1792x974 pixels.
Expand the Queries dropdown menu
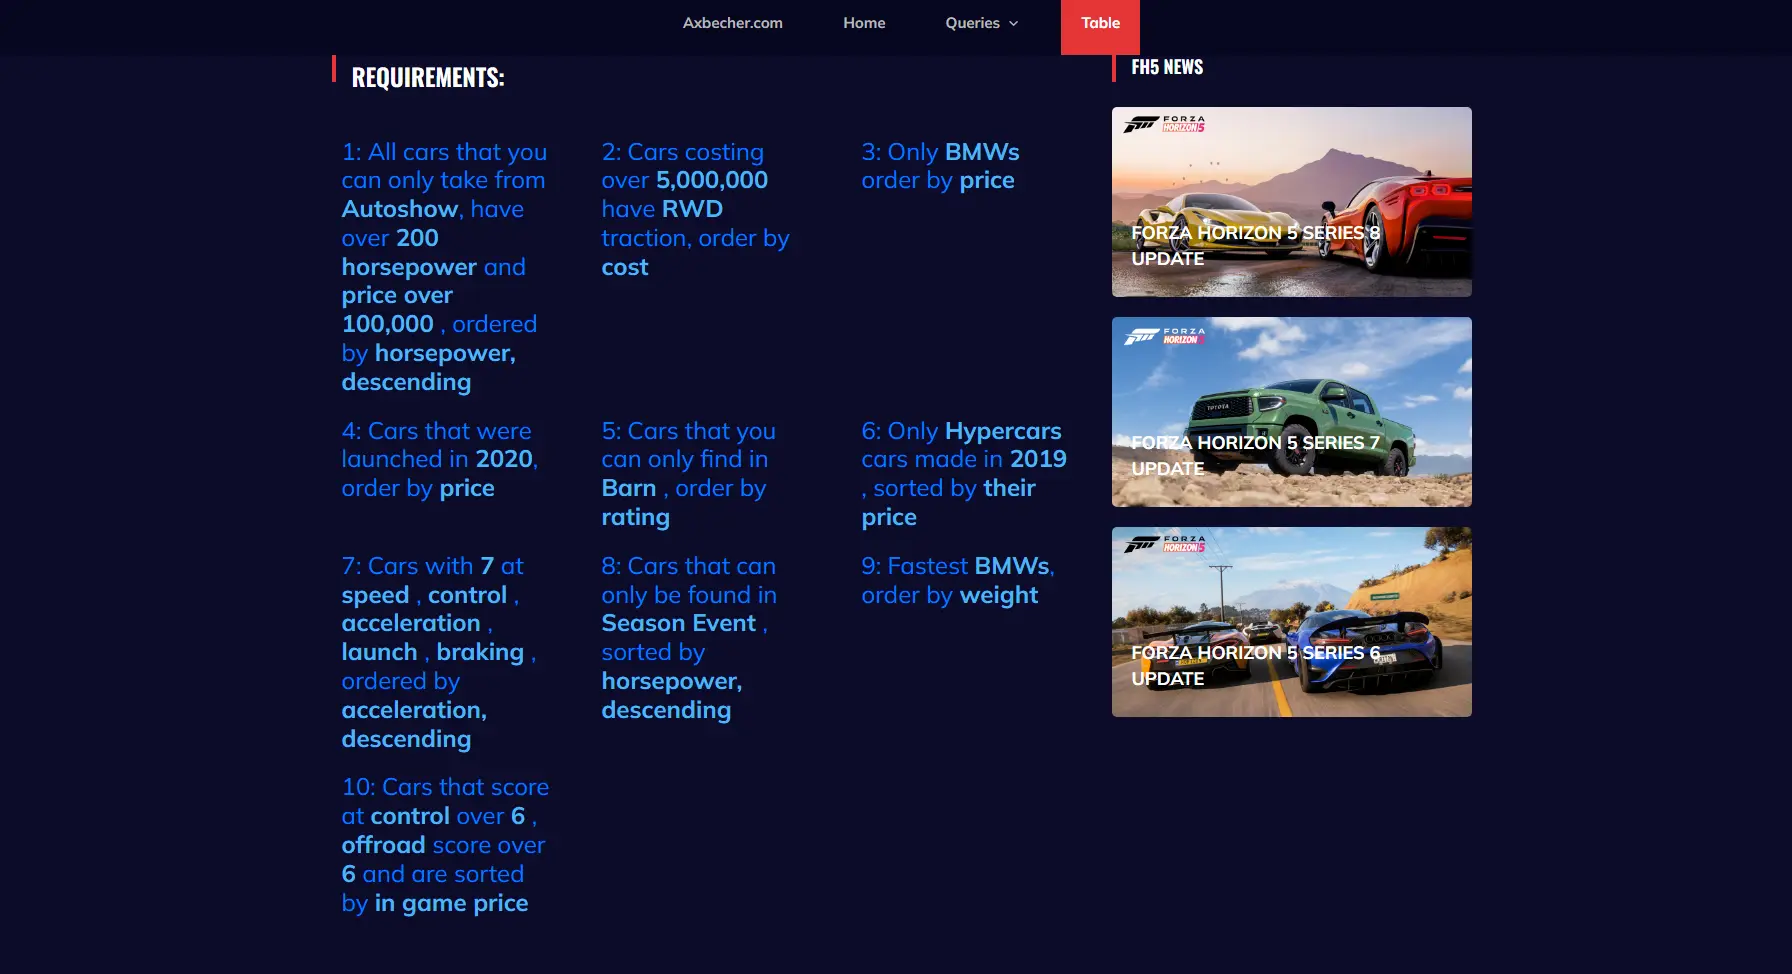click(x=972, y=23)
